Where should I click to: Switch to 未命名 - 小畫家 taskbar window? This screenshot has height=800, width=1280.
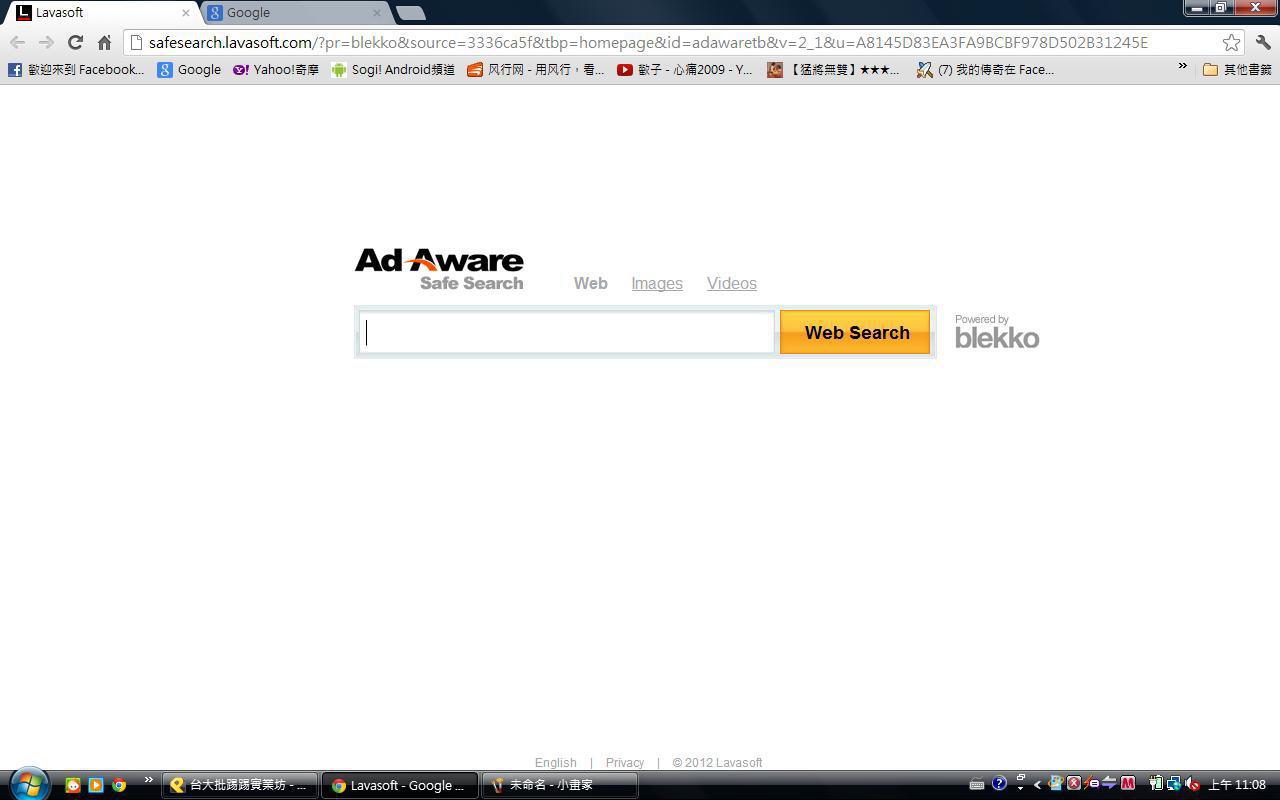point(559,785)
